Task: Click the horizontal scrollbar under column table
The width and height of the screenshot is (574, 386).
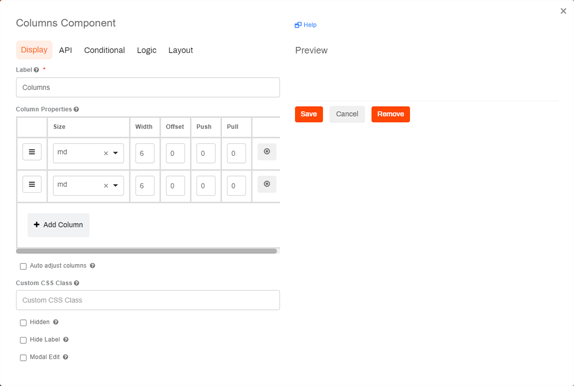Action: click(x=146, y=251)
